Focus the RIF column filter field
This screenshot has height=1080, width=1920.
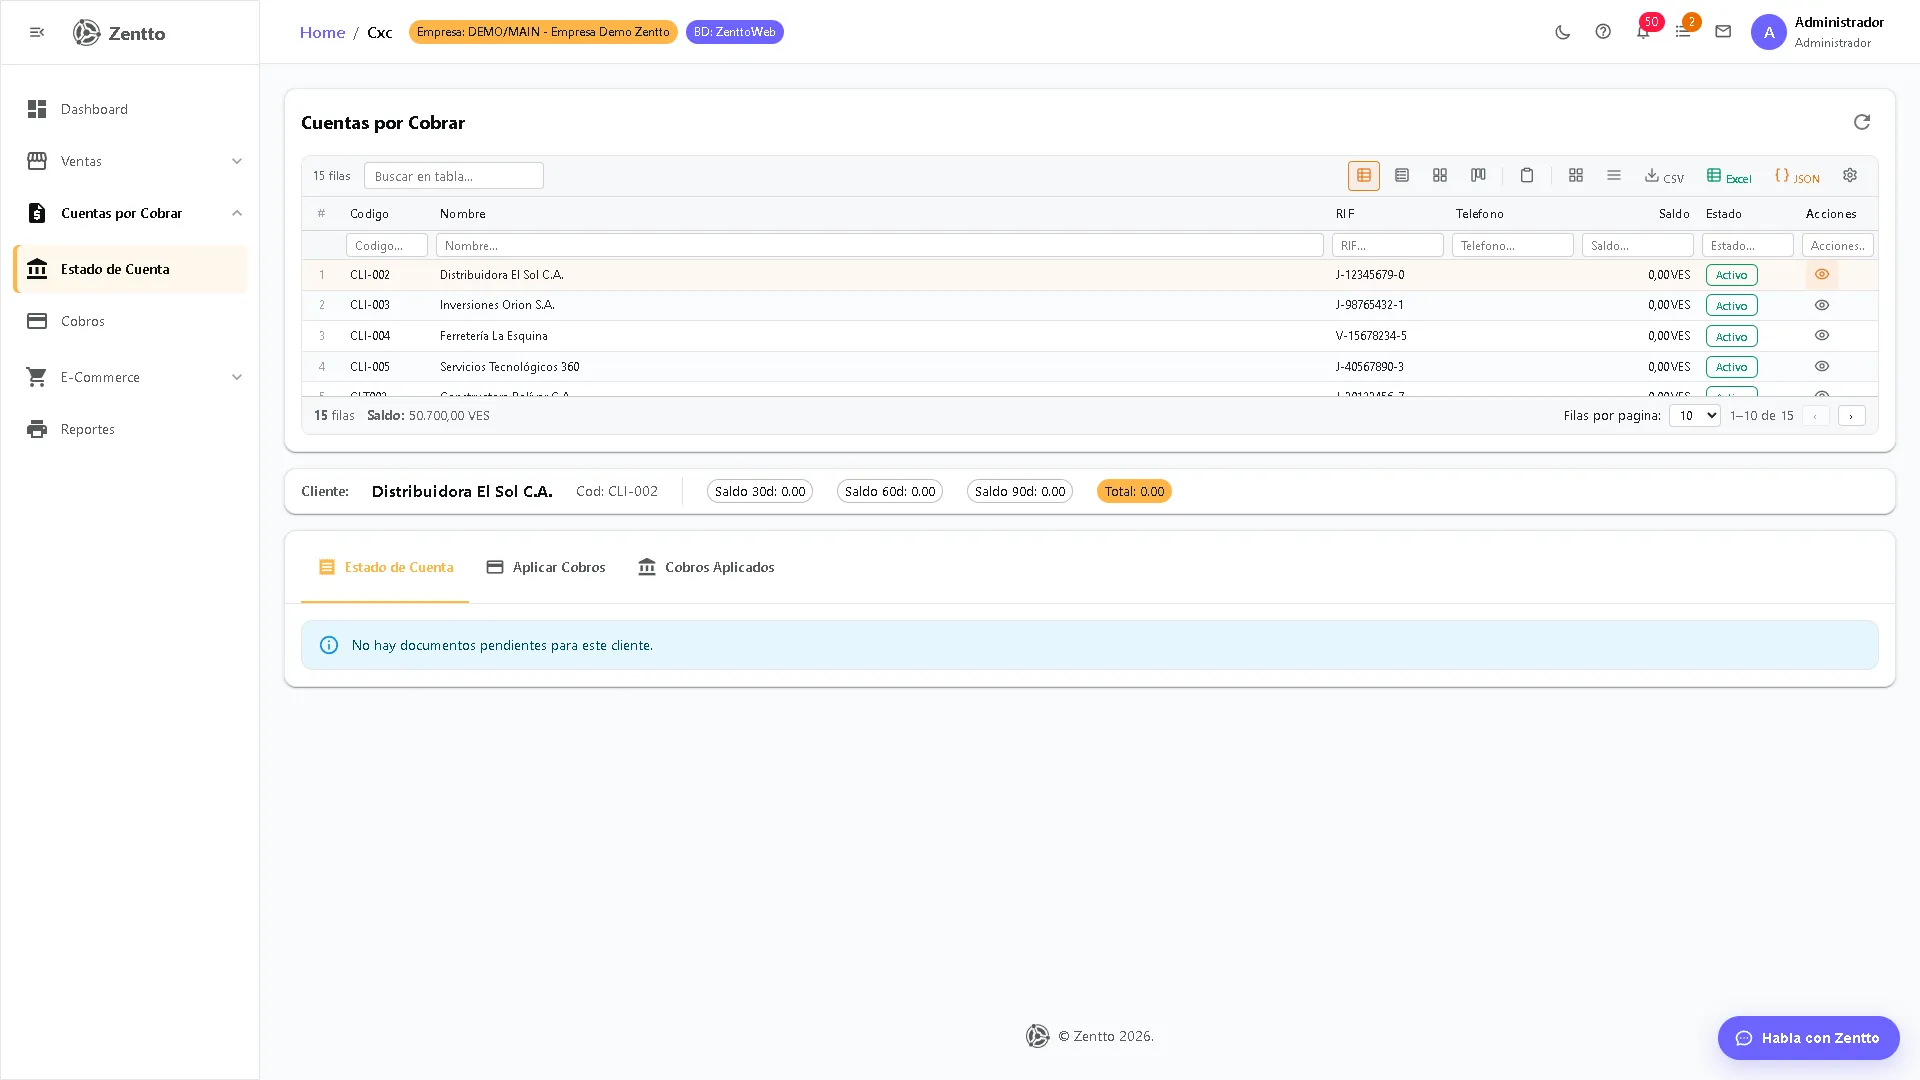(1388, 245)
